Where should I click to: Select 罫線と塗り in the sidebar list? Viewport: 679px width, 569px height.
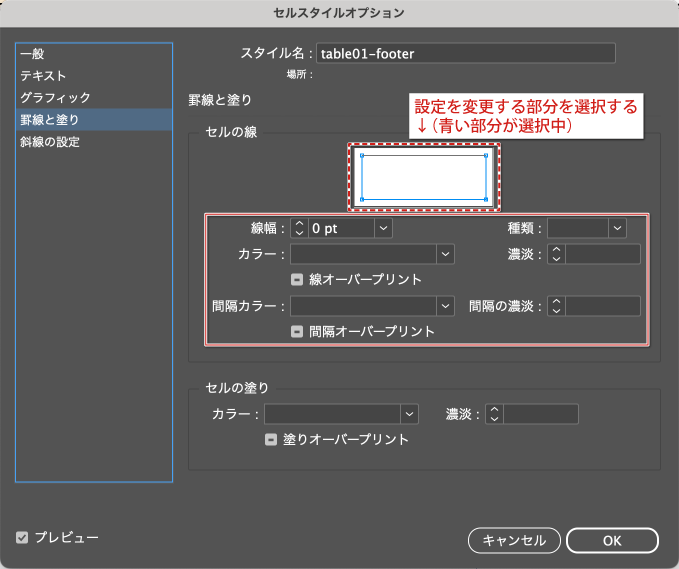(x=50, y=120)
